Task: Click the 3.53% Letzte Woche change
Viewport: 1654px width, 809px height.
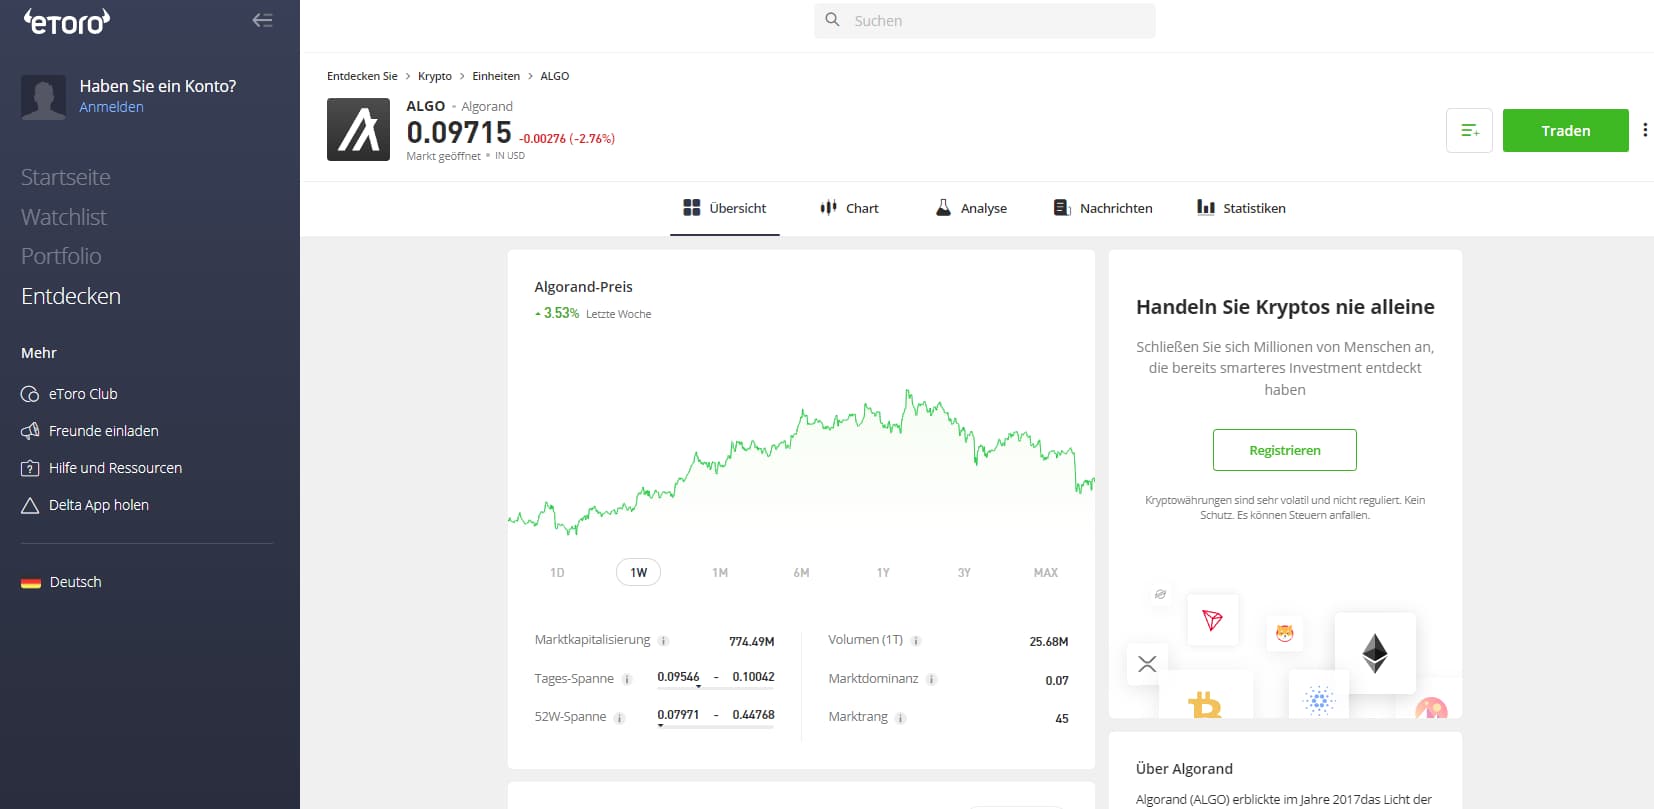Action: pyautogui.click(x=593, y=313)
